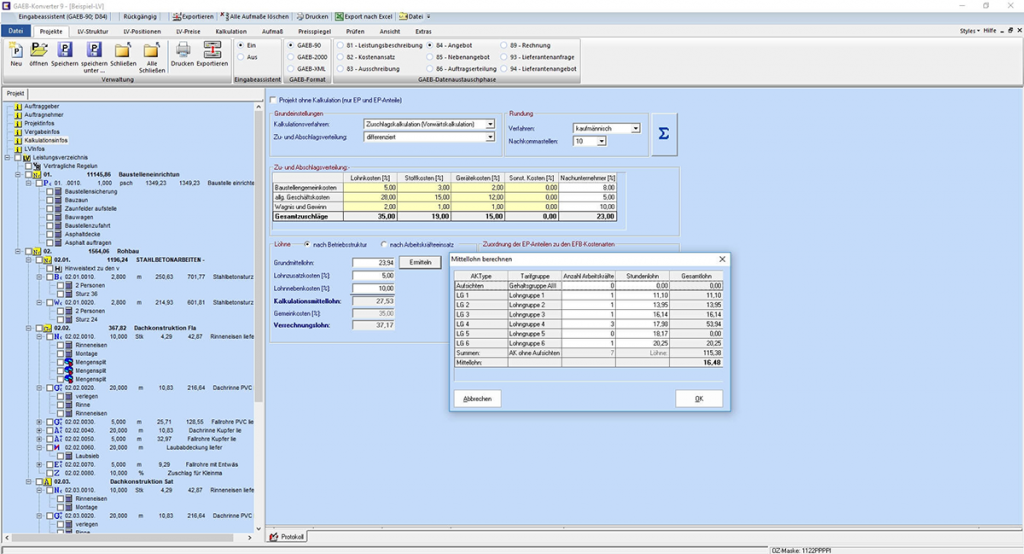This screenshot has height=554, width=1024.
Task: Switch to Aufmaß ribbon tab
Action: pyautogui.click(x=272, y=31)
